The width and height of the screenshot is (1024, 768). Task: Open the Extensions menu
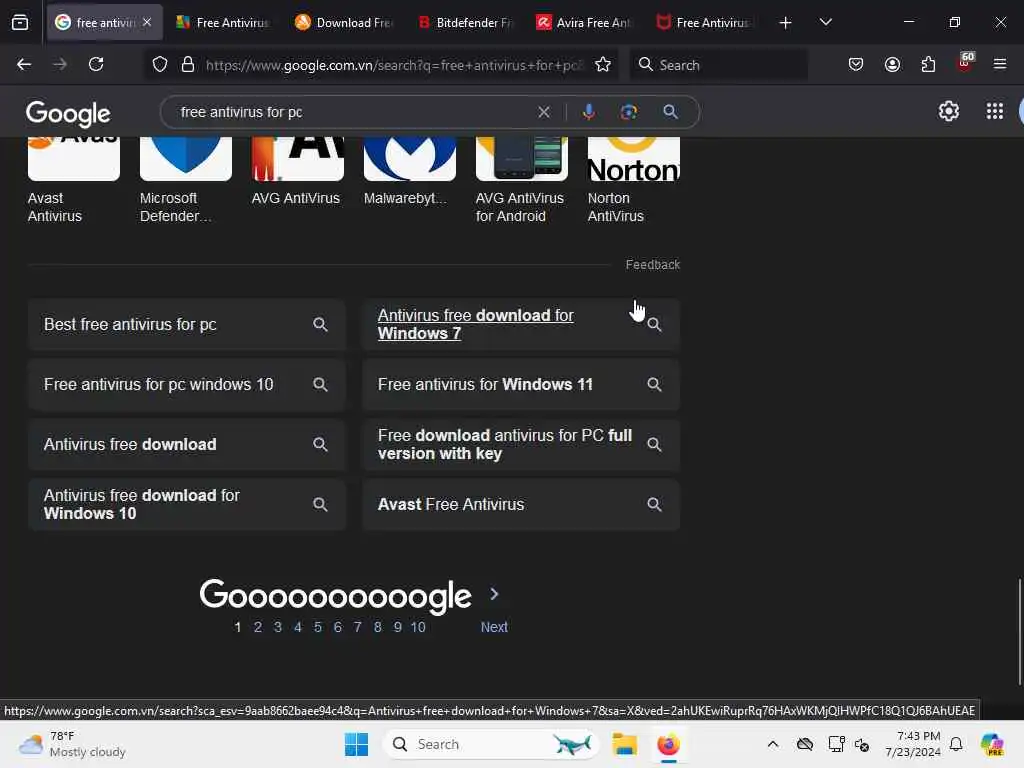pos(928,64)
